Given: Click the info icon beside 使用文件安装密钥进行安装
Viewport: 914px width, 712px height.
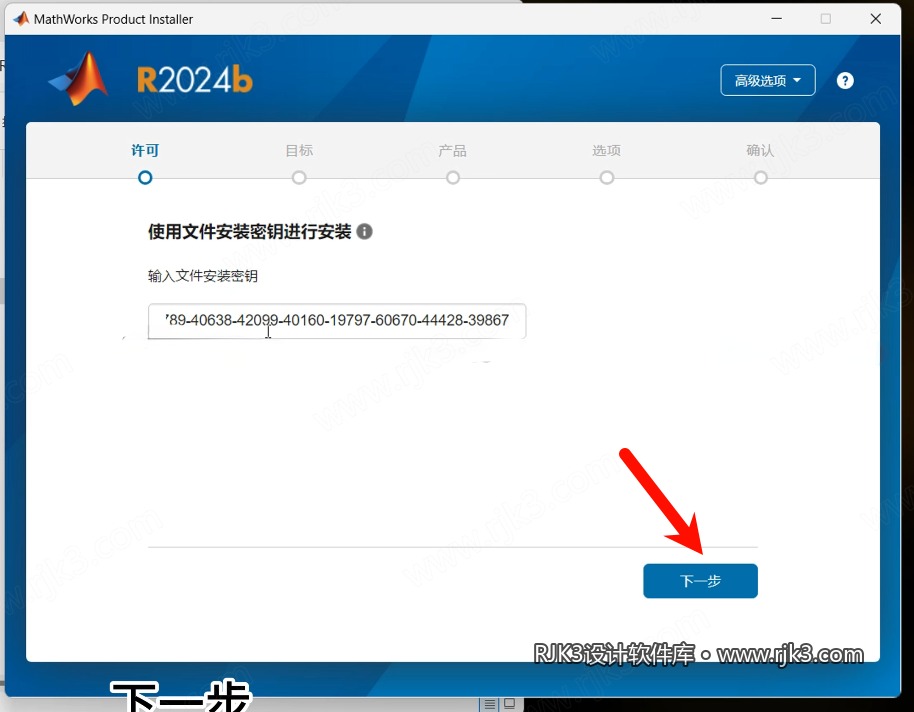Looking at the screenshot, I should coord(364,232).
